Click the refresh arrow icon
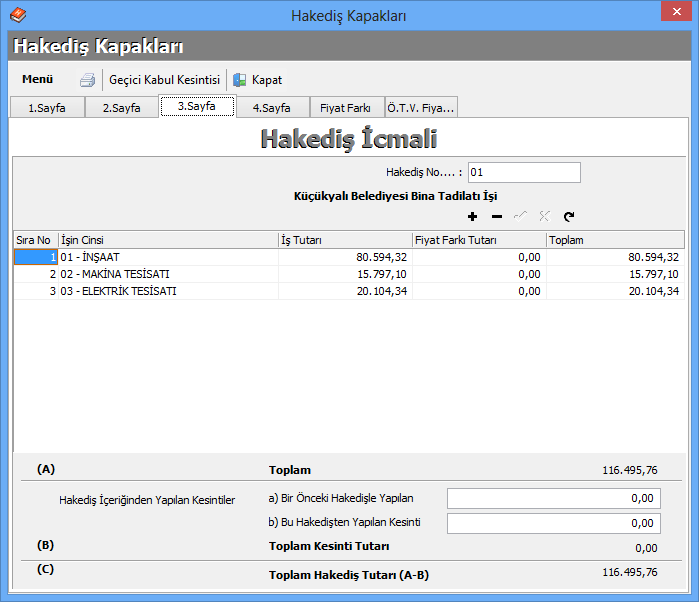The image size is (699, 602). point(569,216)
